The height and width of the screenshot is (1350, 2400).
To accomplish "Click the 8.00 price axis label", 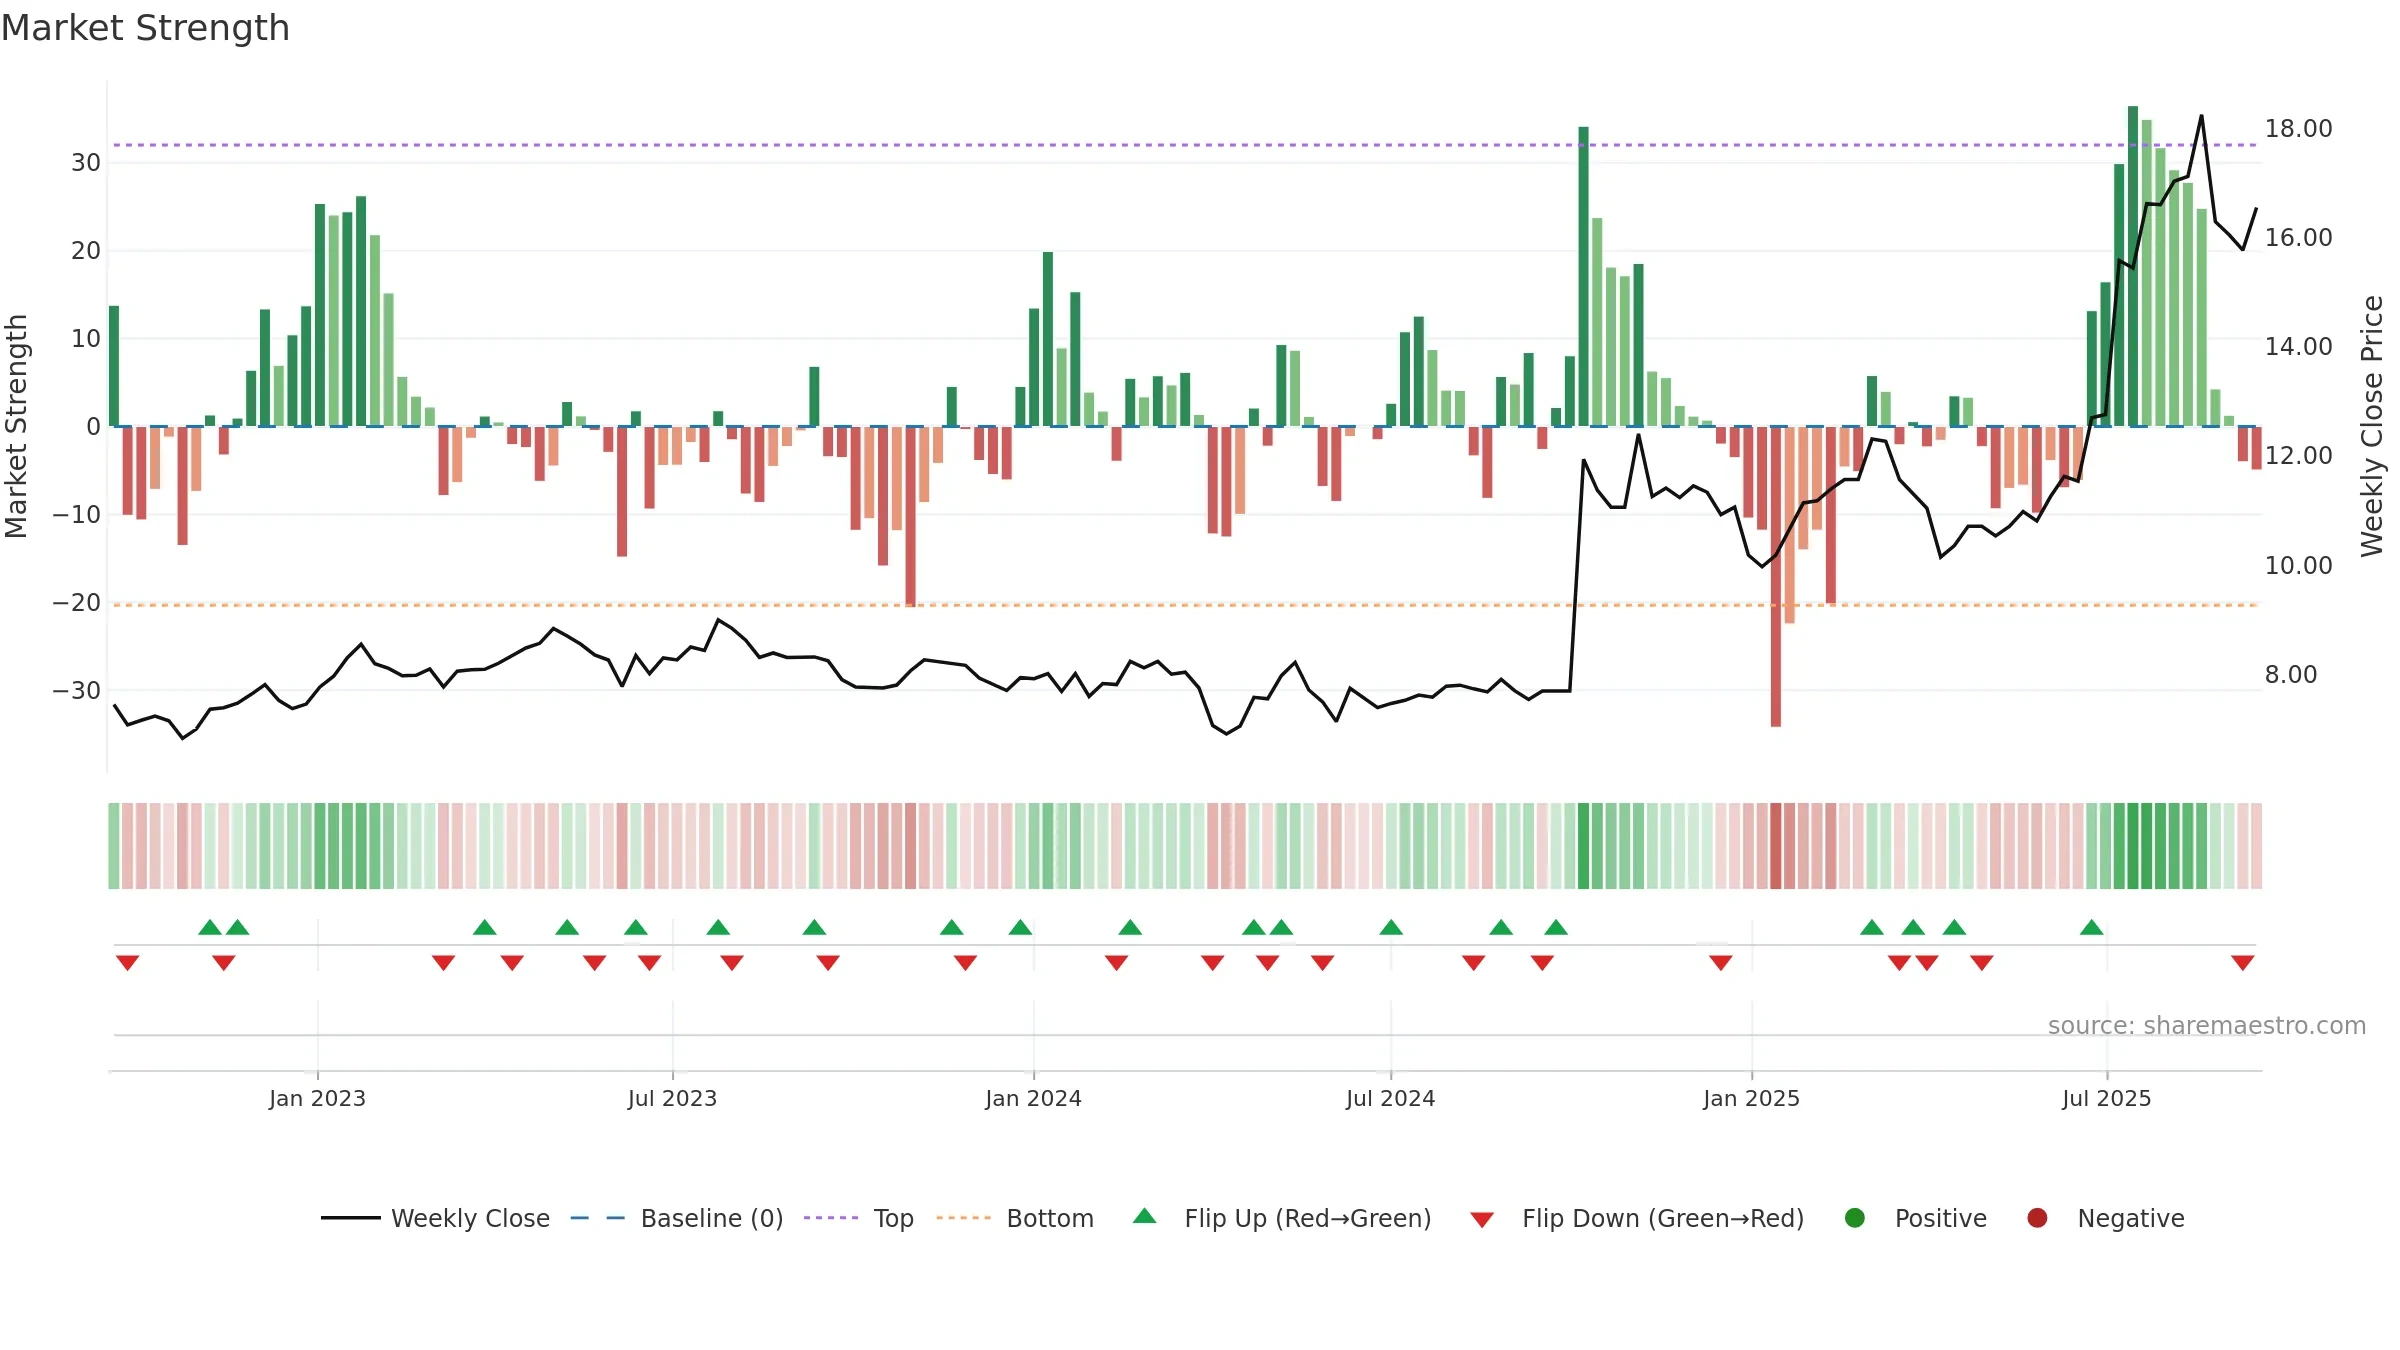I will (x=2290, y=675).
